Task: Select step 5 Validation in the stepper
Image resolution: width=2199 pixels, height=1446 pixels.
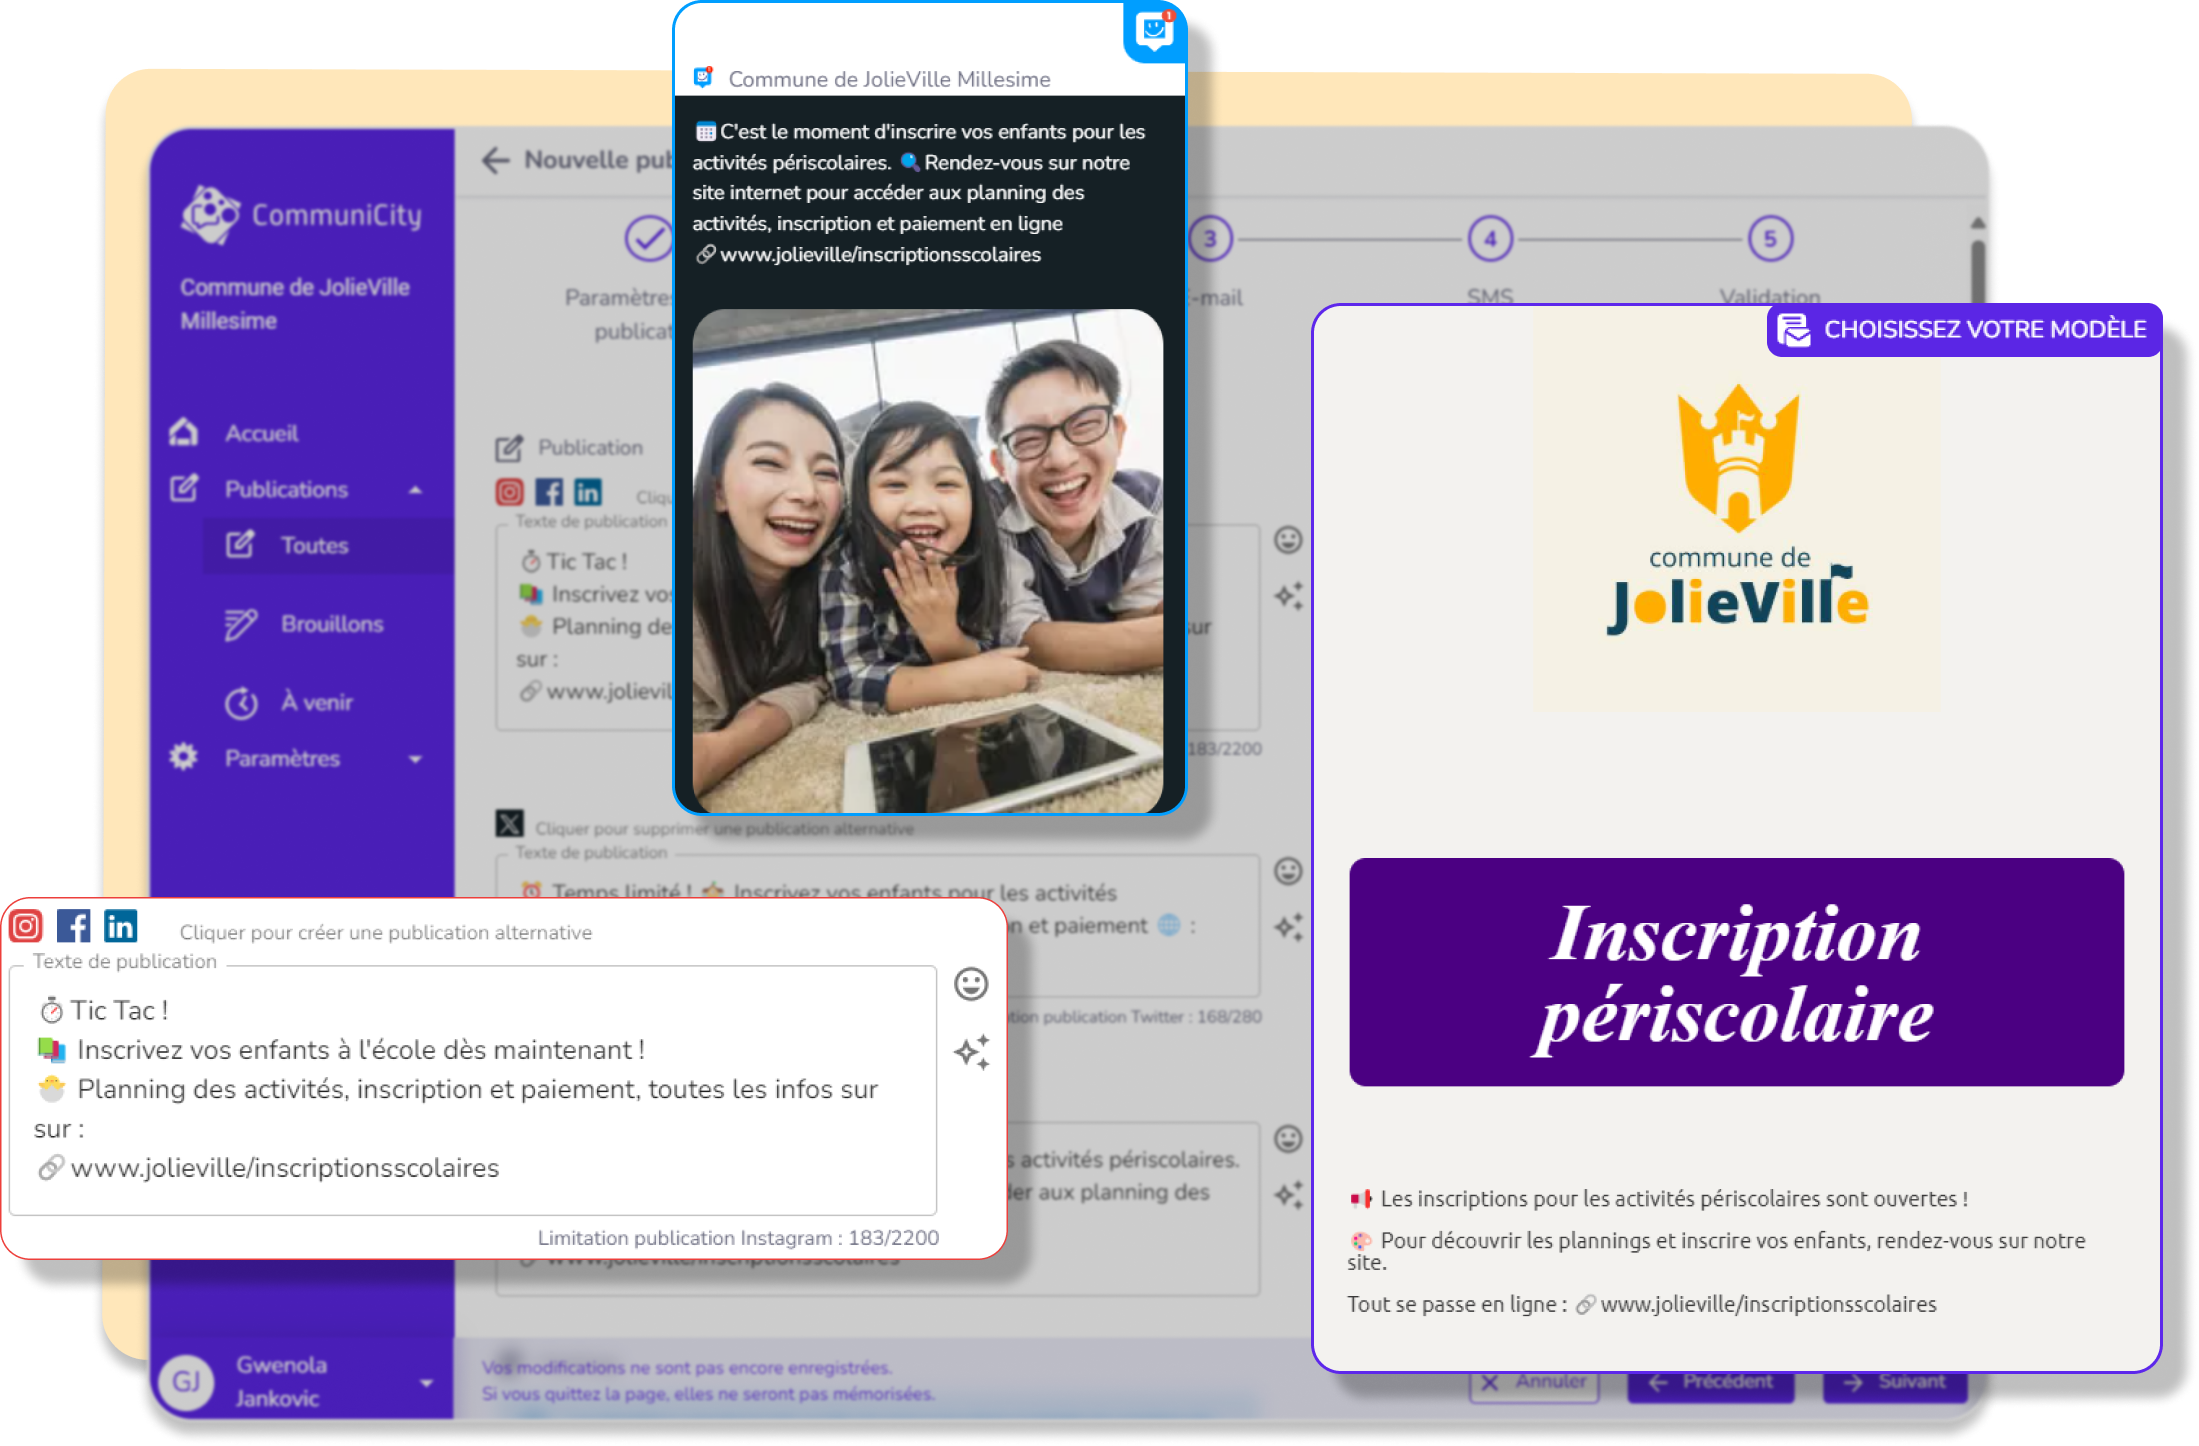Action: click(x=1770, y=239)
